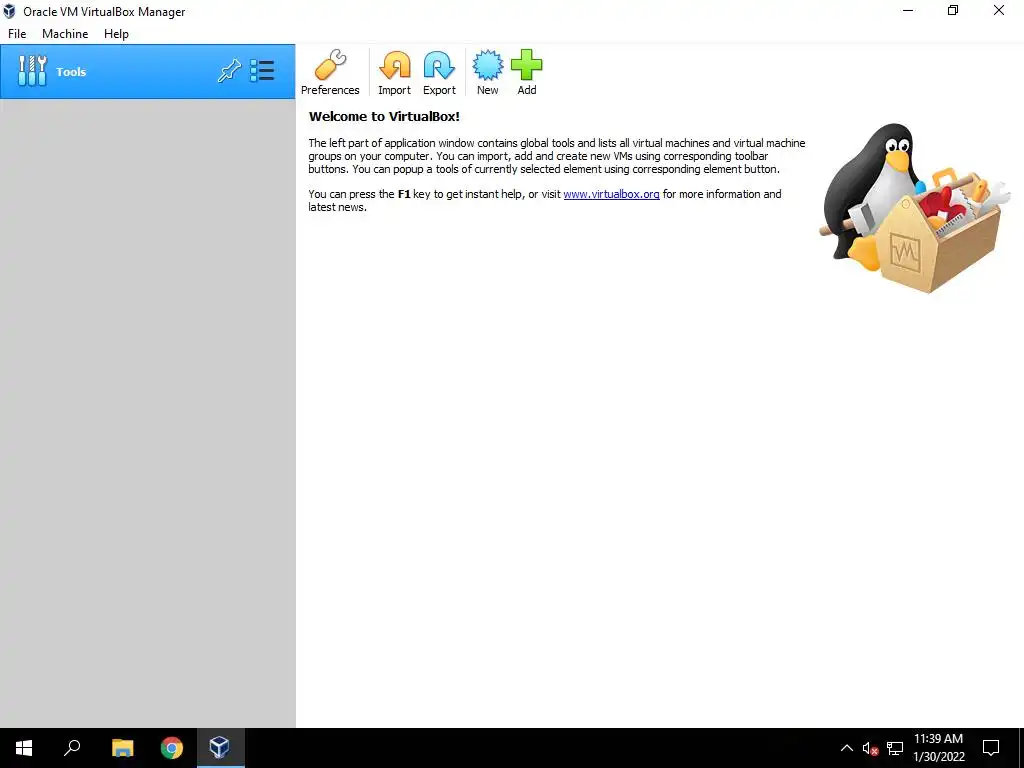Open the notification center icon
1024x768 pixels.
(991, 748)
